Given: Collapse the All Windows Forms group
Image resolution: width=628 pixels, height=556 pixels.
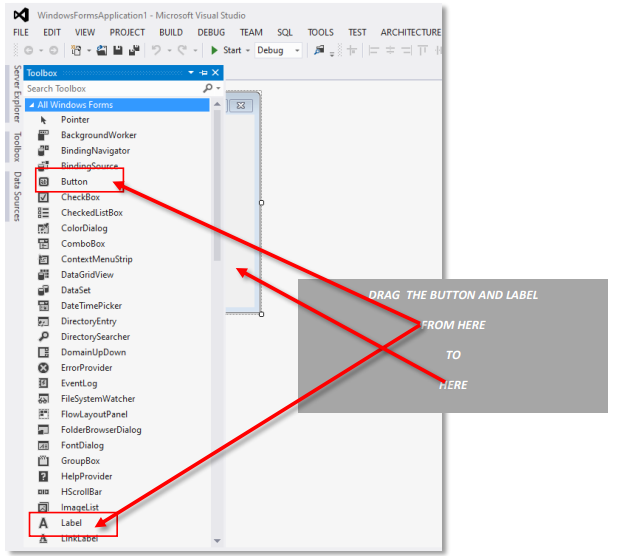Looking at the screenshot, I should pos(32,105).
